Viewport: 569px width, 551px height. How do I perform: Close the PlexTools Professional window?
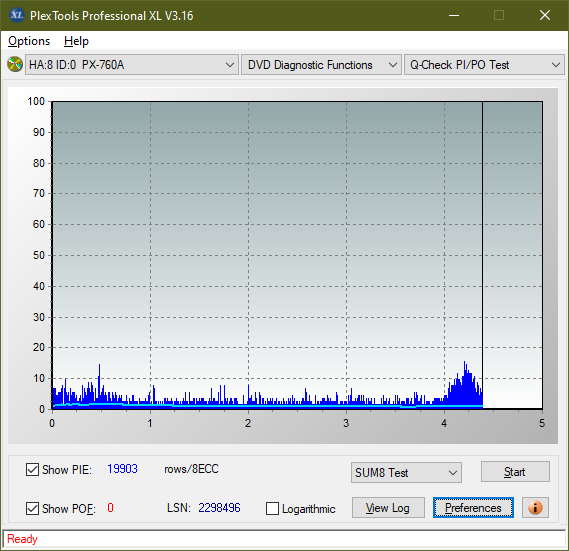coord(545,15)
